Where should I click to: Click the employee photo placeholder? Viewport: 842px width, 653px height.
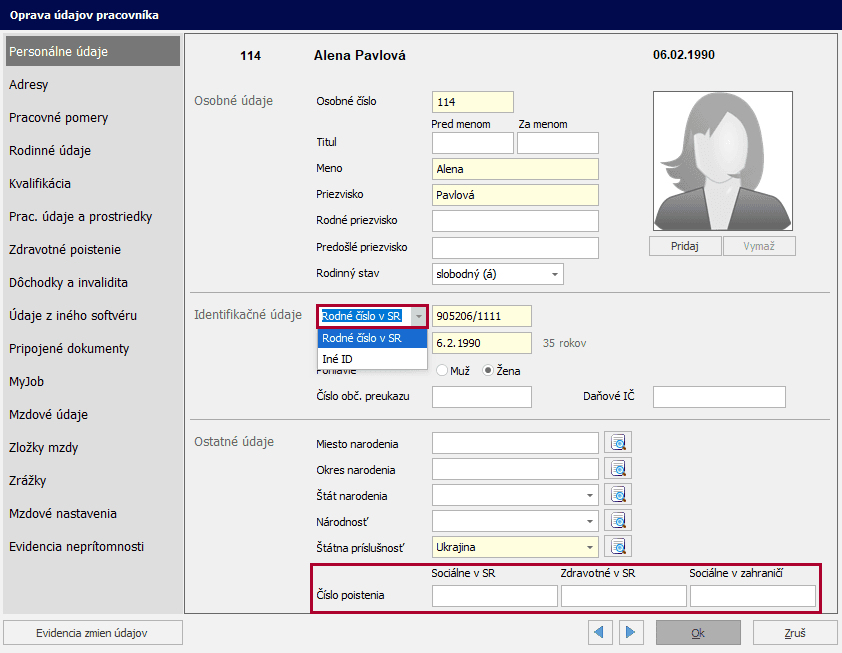click(722, 161)
